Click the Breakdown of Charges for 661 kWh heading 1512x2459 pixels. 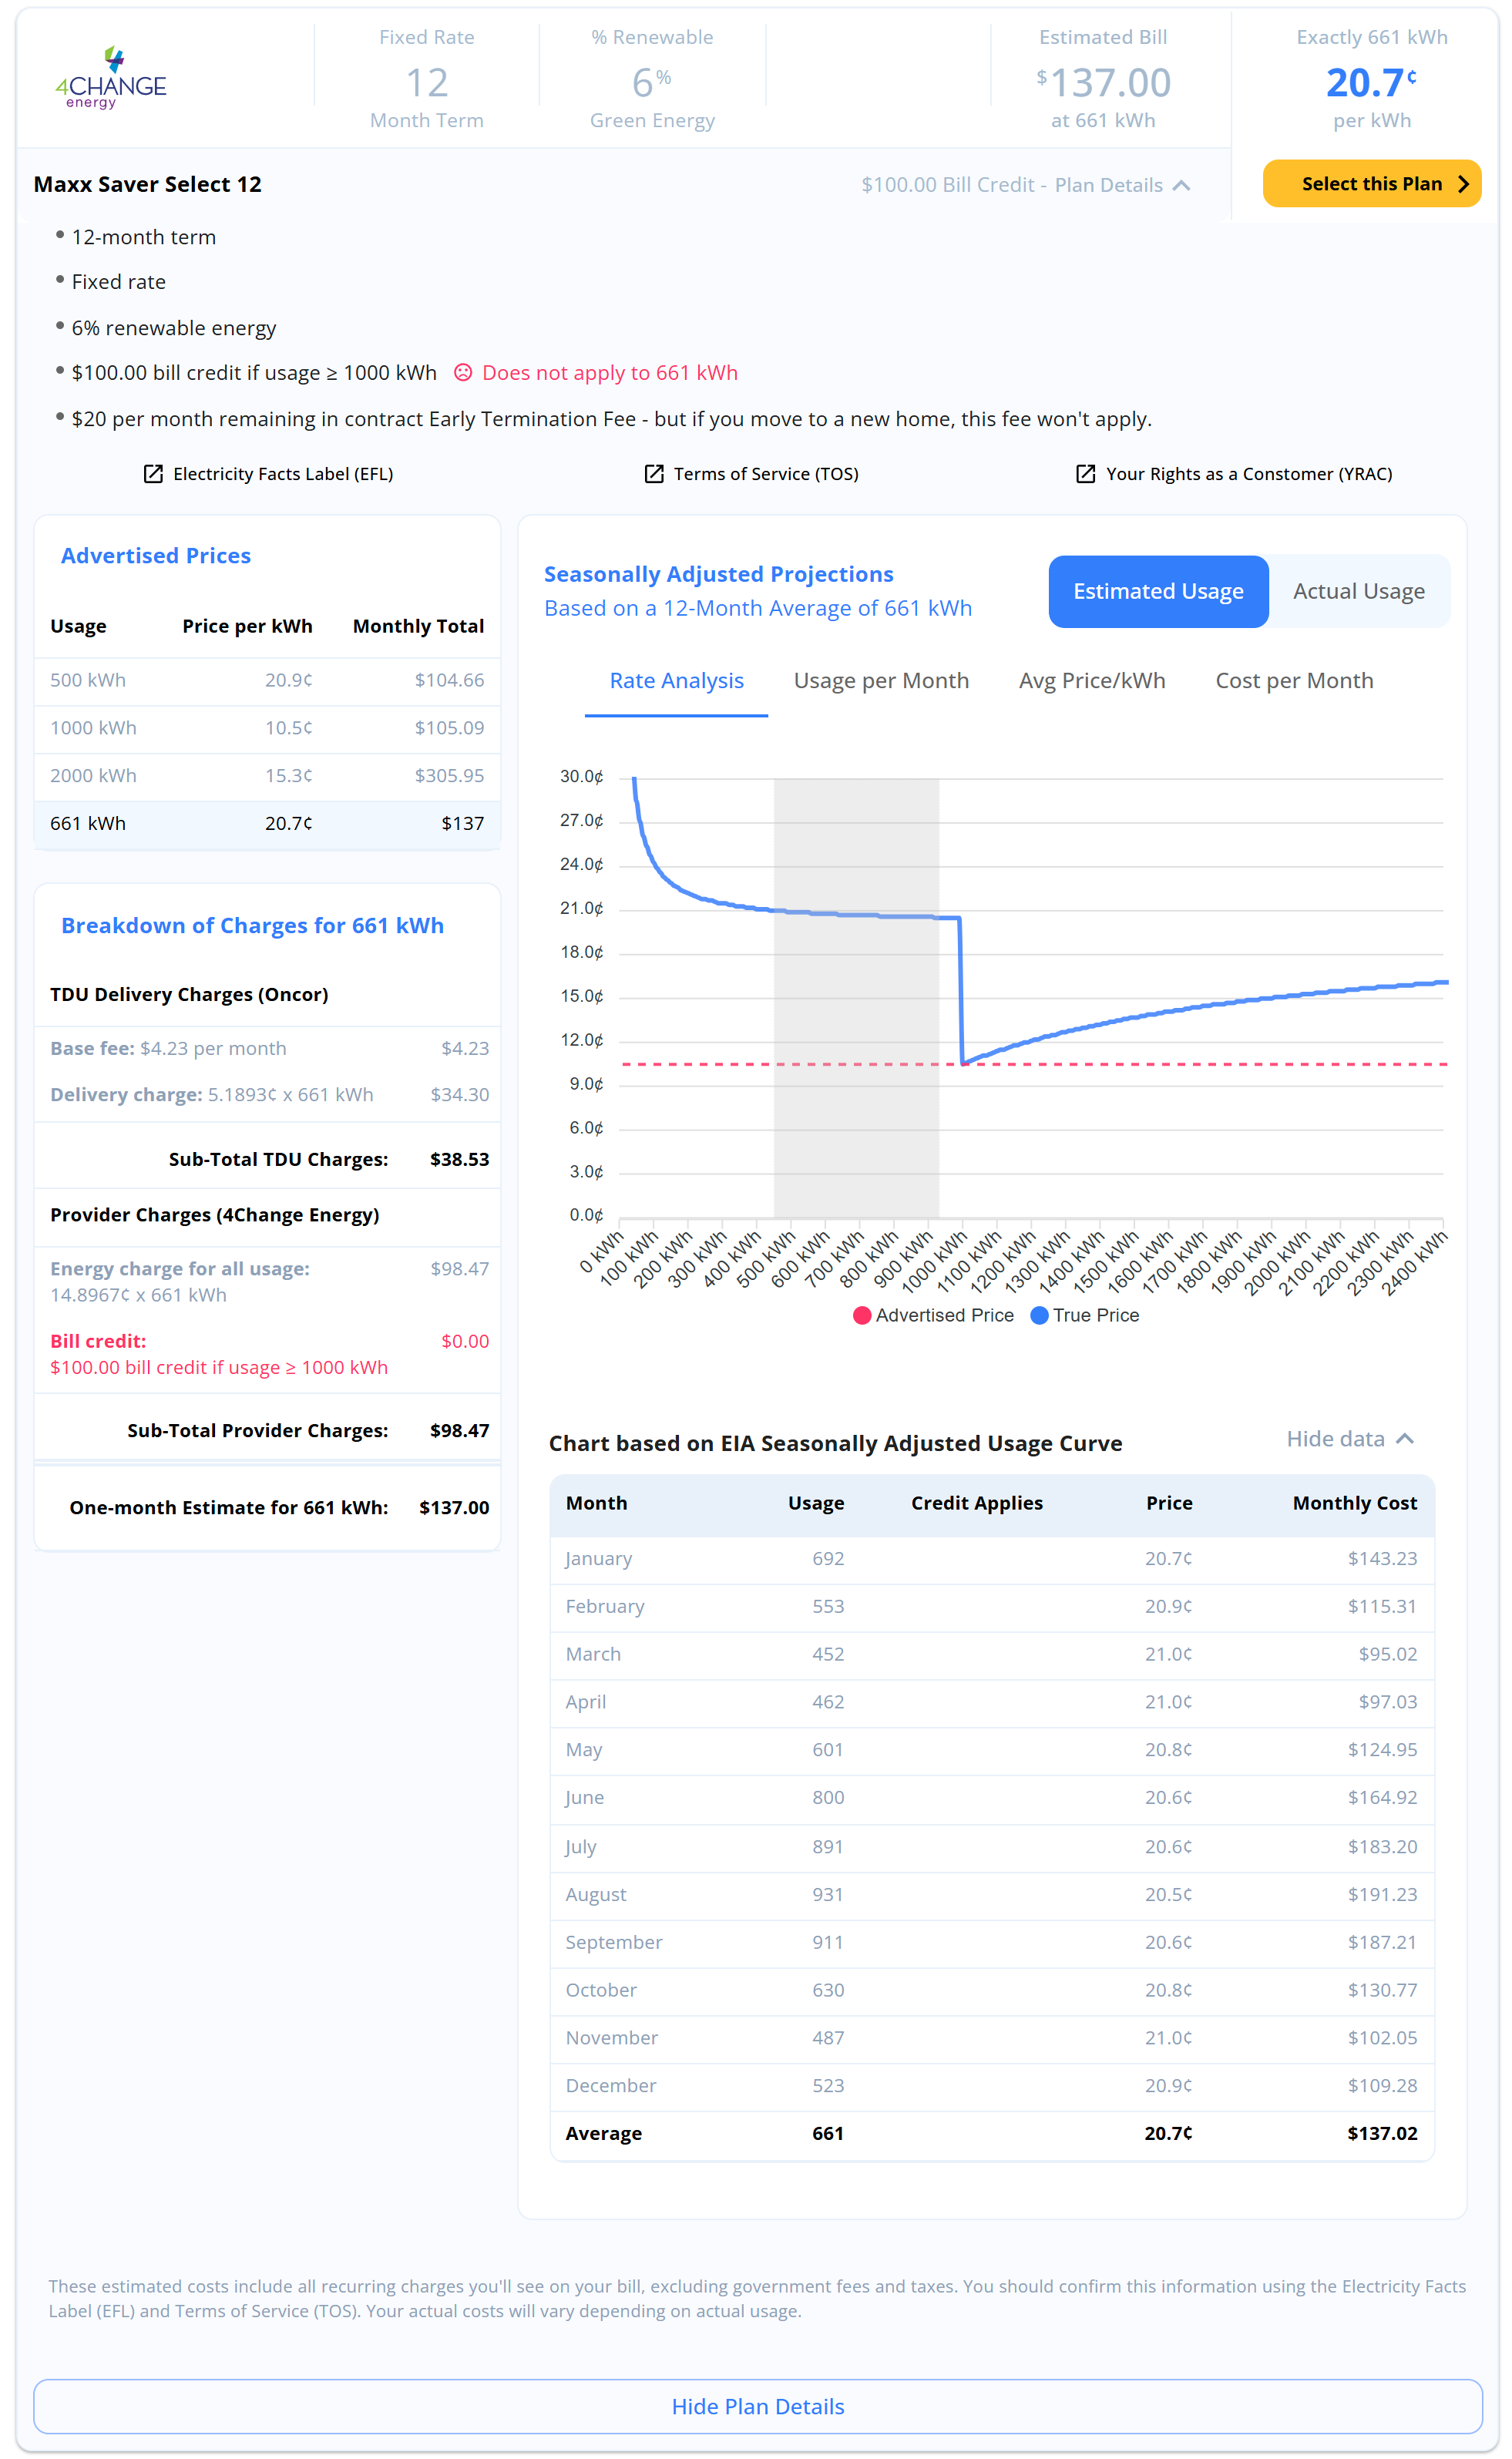tap(253, 926)
